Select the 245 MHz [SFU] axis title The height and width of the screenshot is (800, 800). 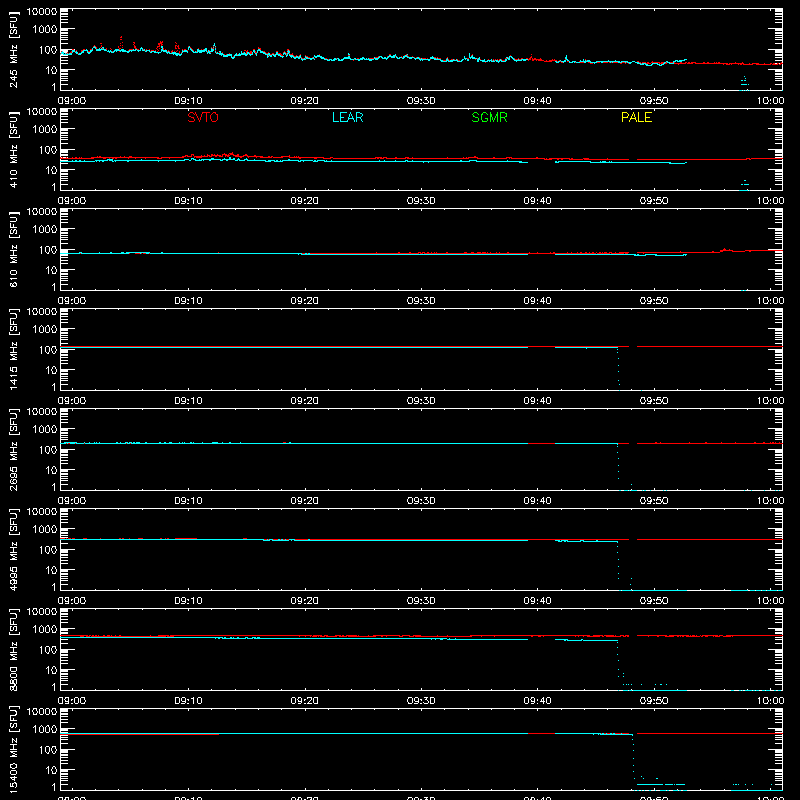(14, 49)
